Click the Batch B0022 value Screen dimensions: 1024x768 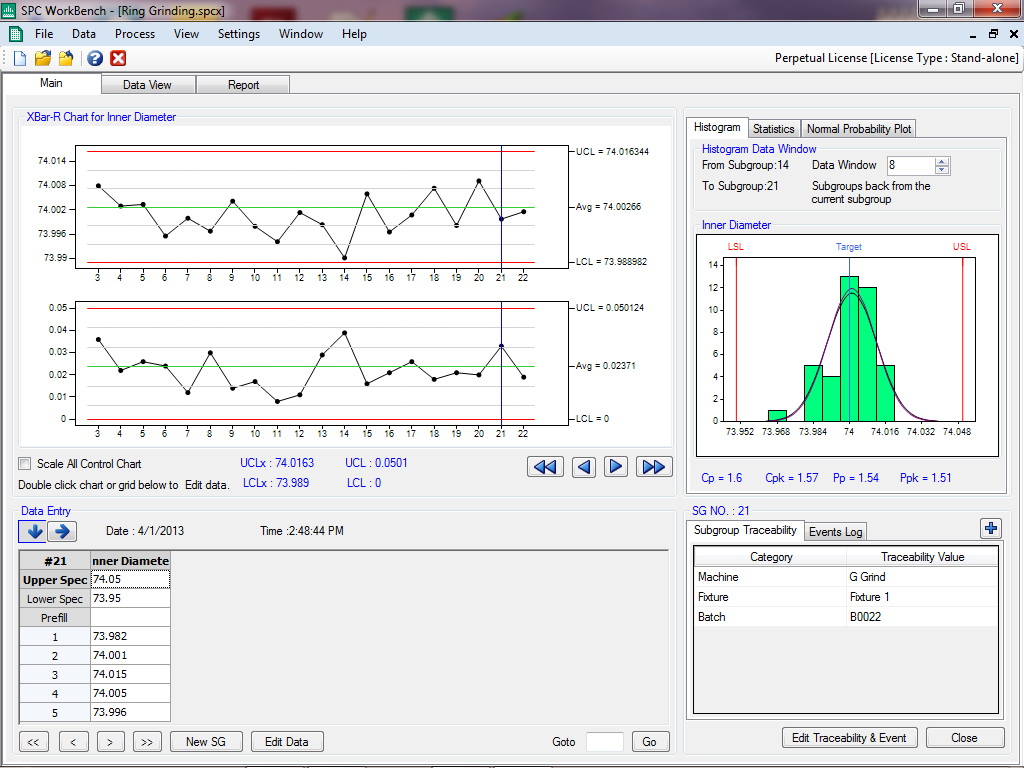tap(921, 616)
